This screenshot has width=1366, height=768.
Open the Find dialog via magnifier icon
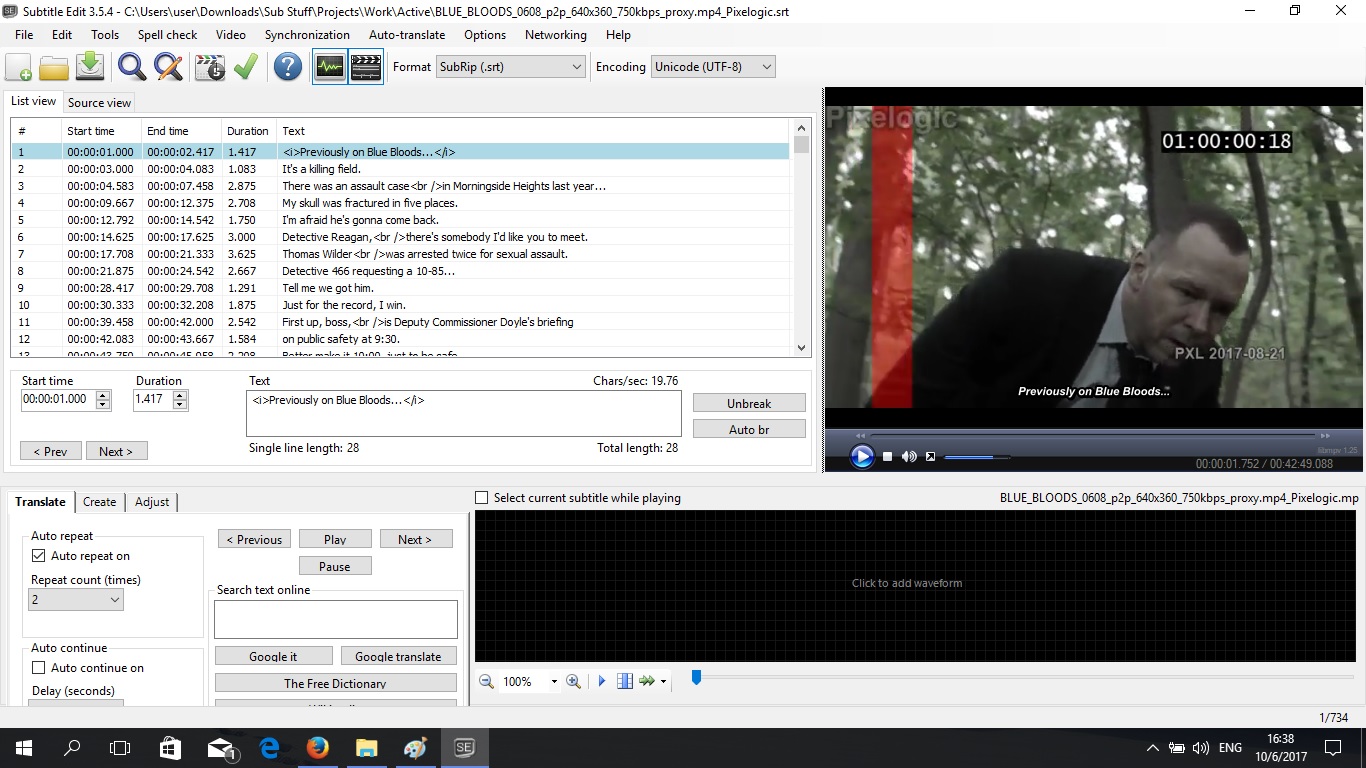click(130, 66)
